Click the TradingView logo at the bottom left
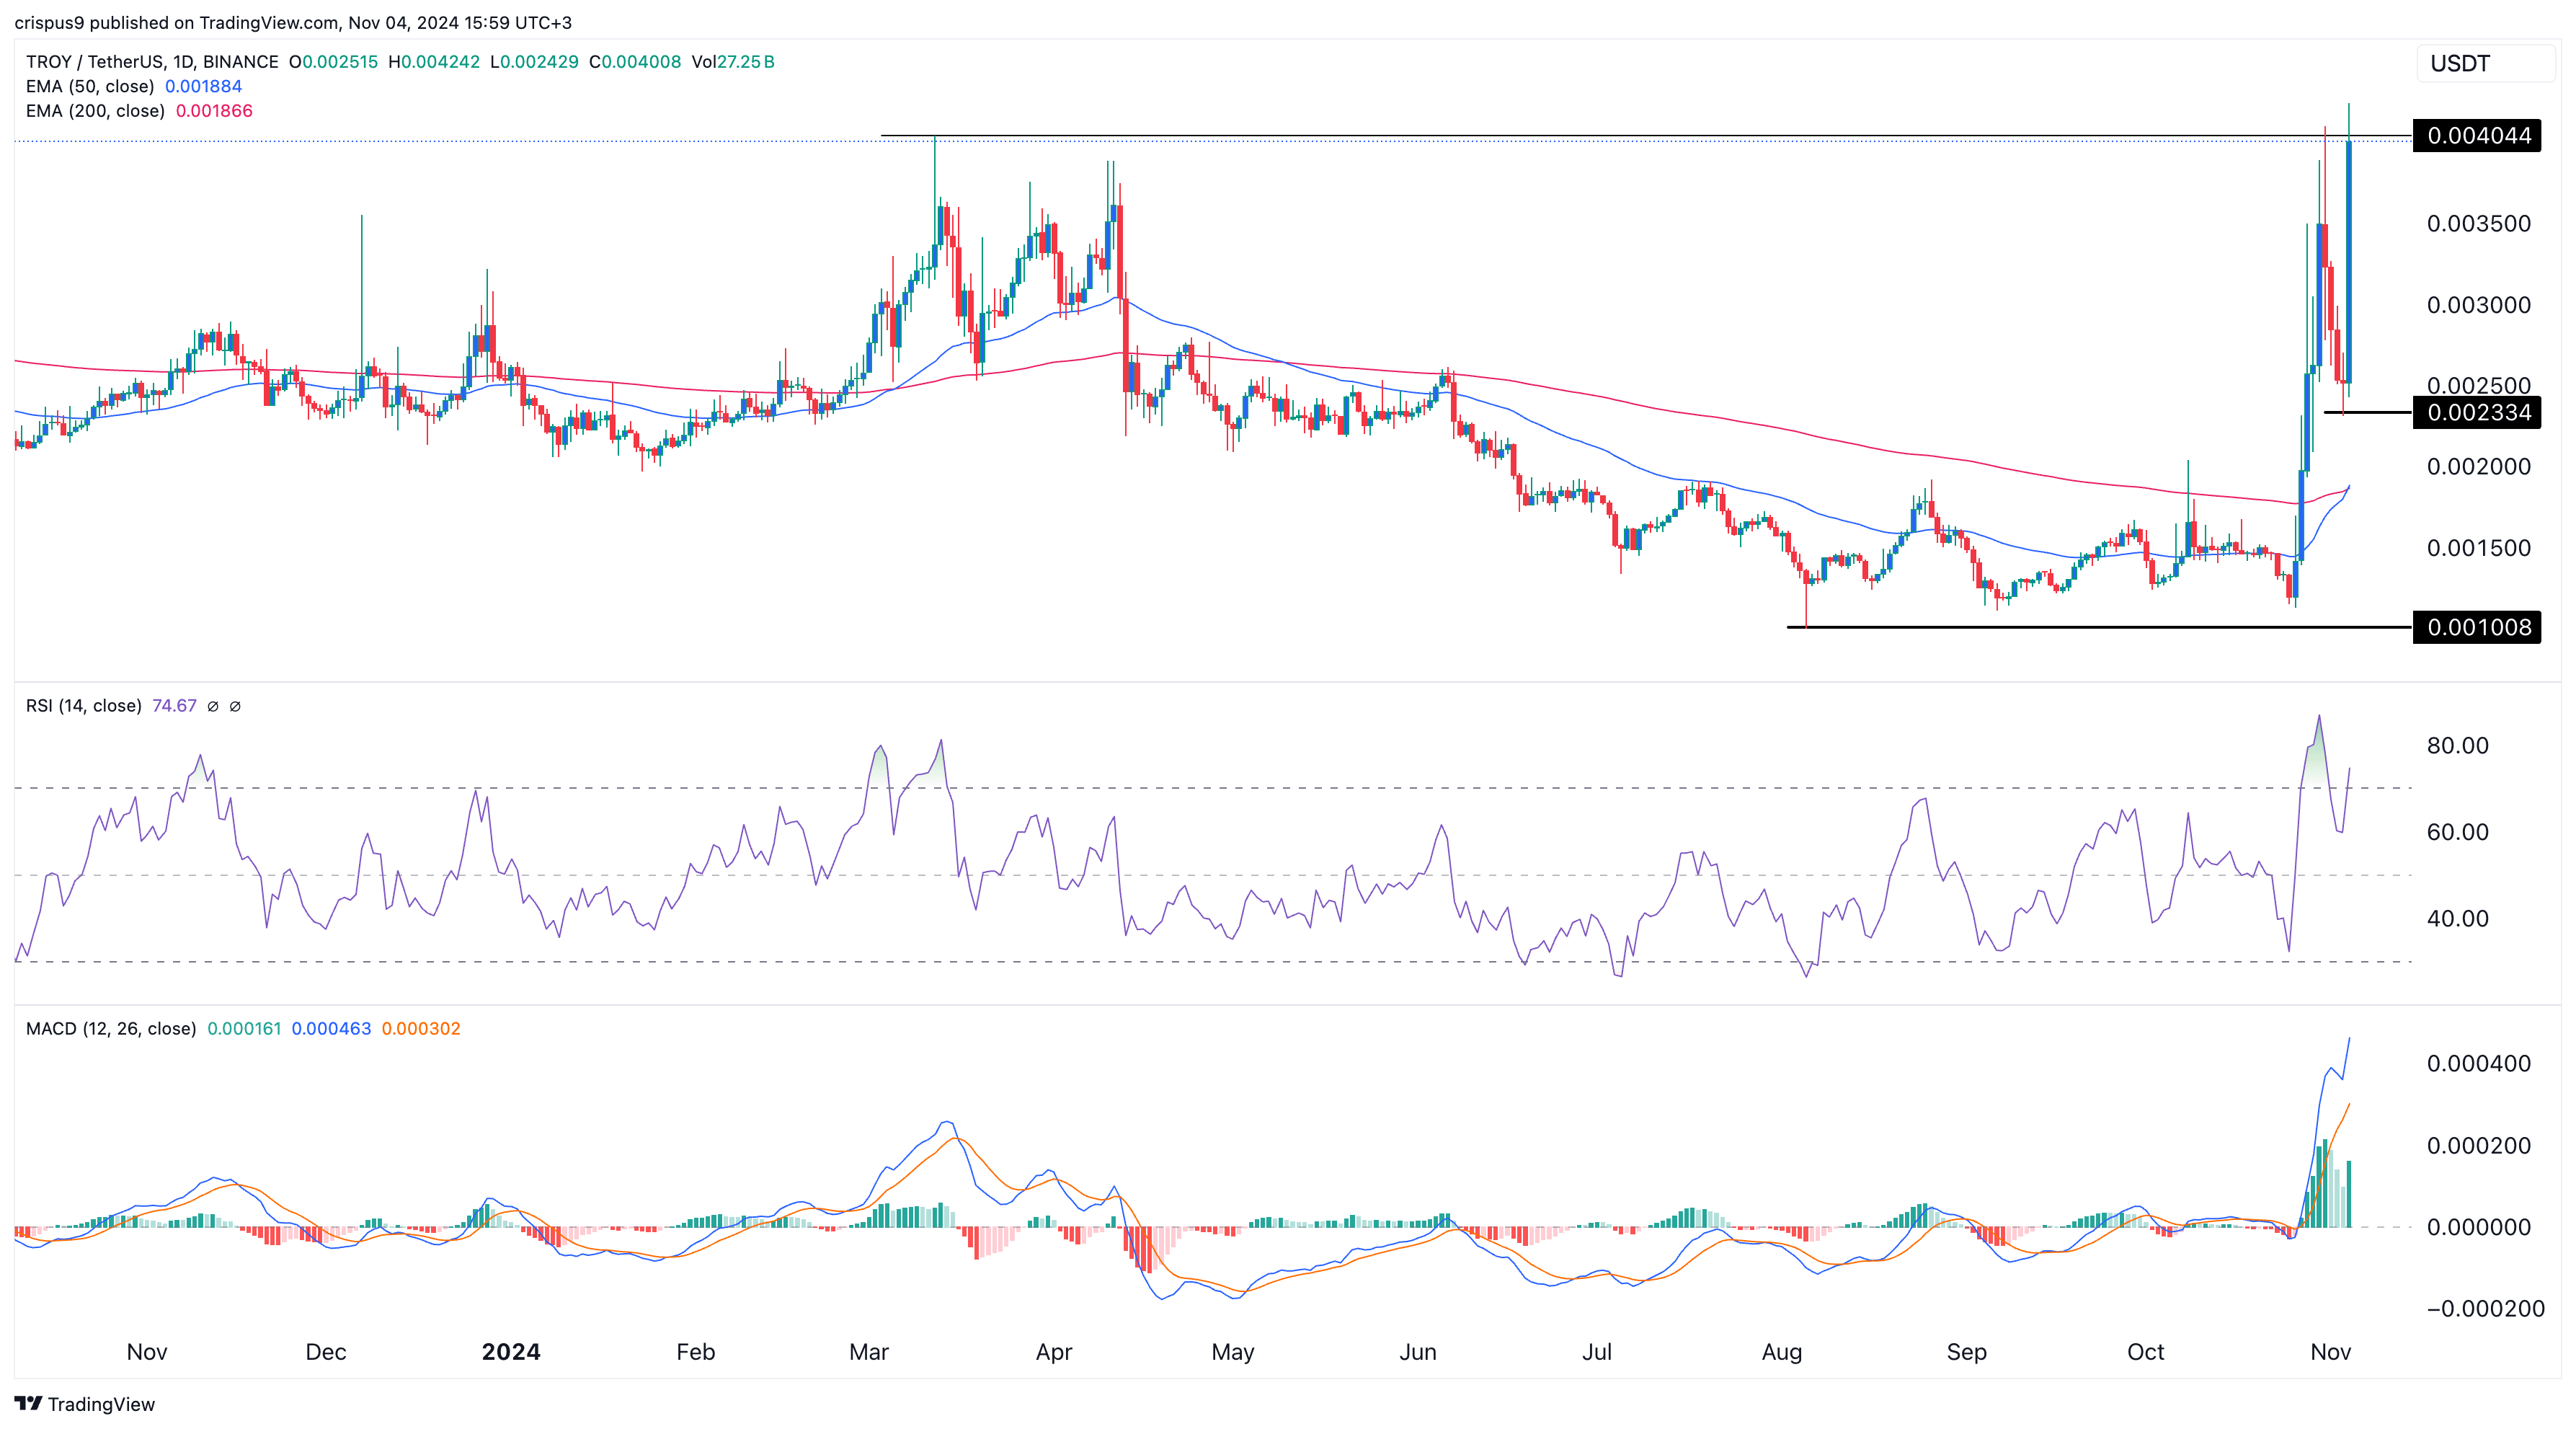2576x1429 pixels. [85, 1404]
